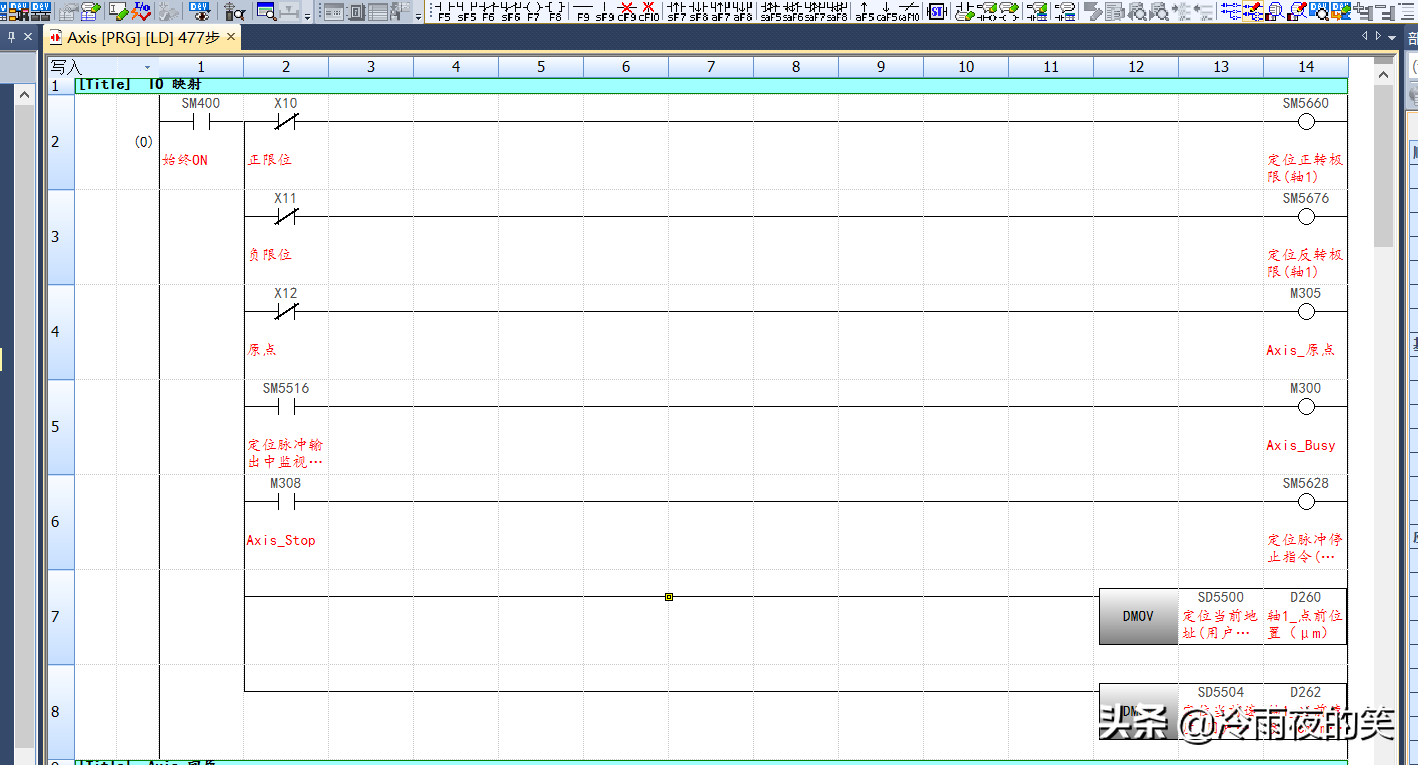This screenshot has height=765, width=1418.
Task: Click the delete horizontal line cF9 tool
Action: [627, 12]
